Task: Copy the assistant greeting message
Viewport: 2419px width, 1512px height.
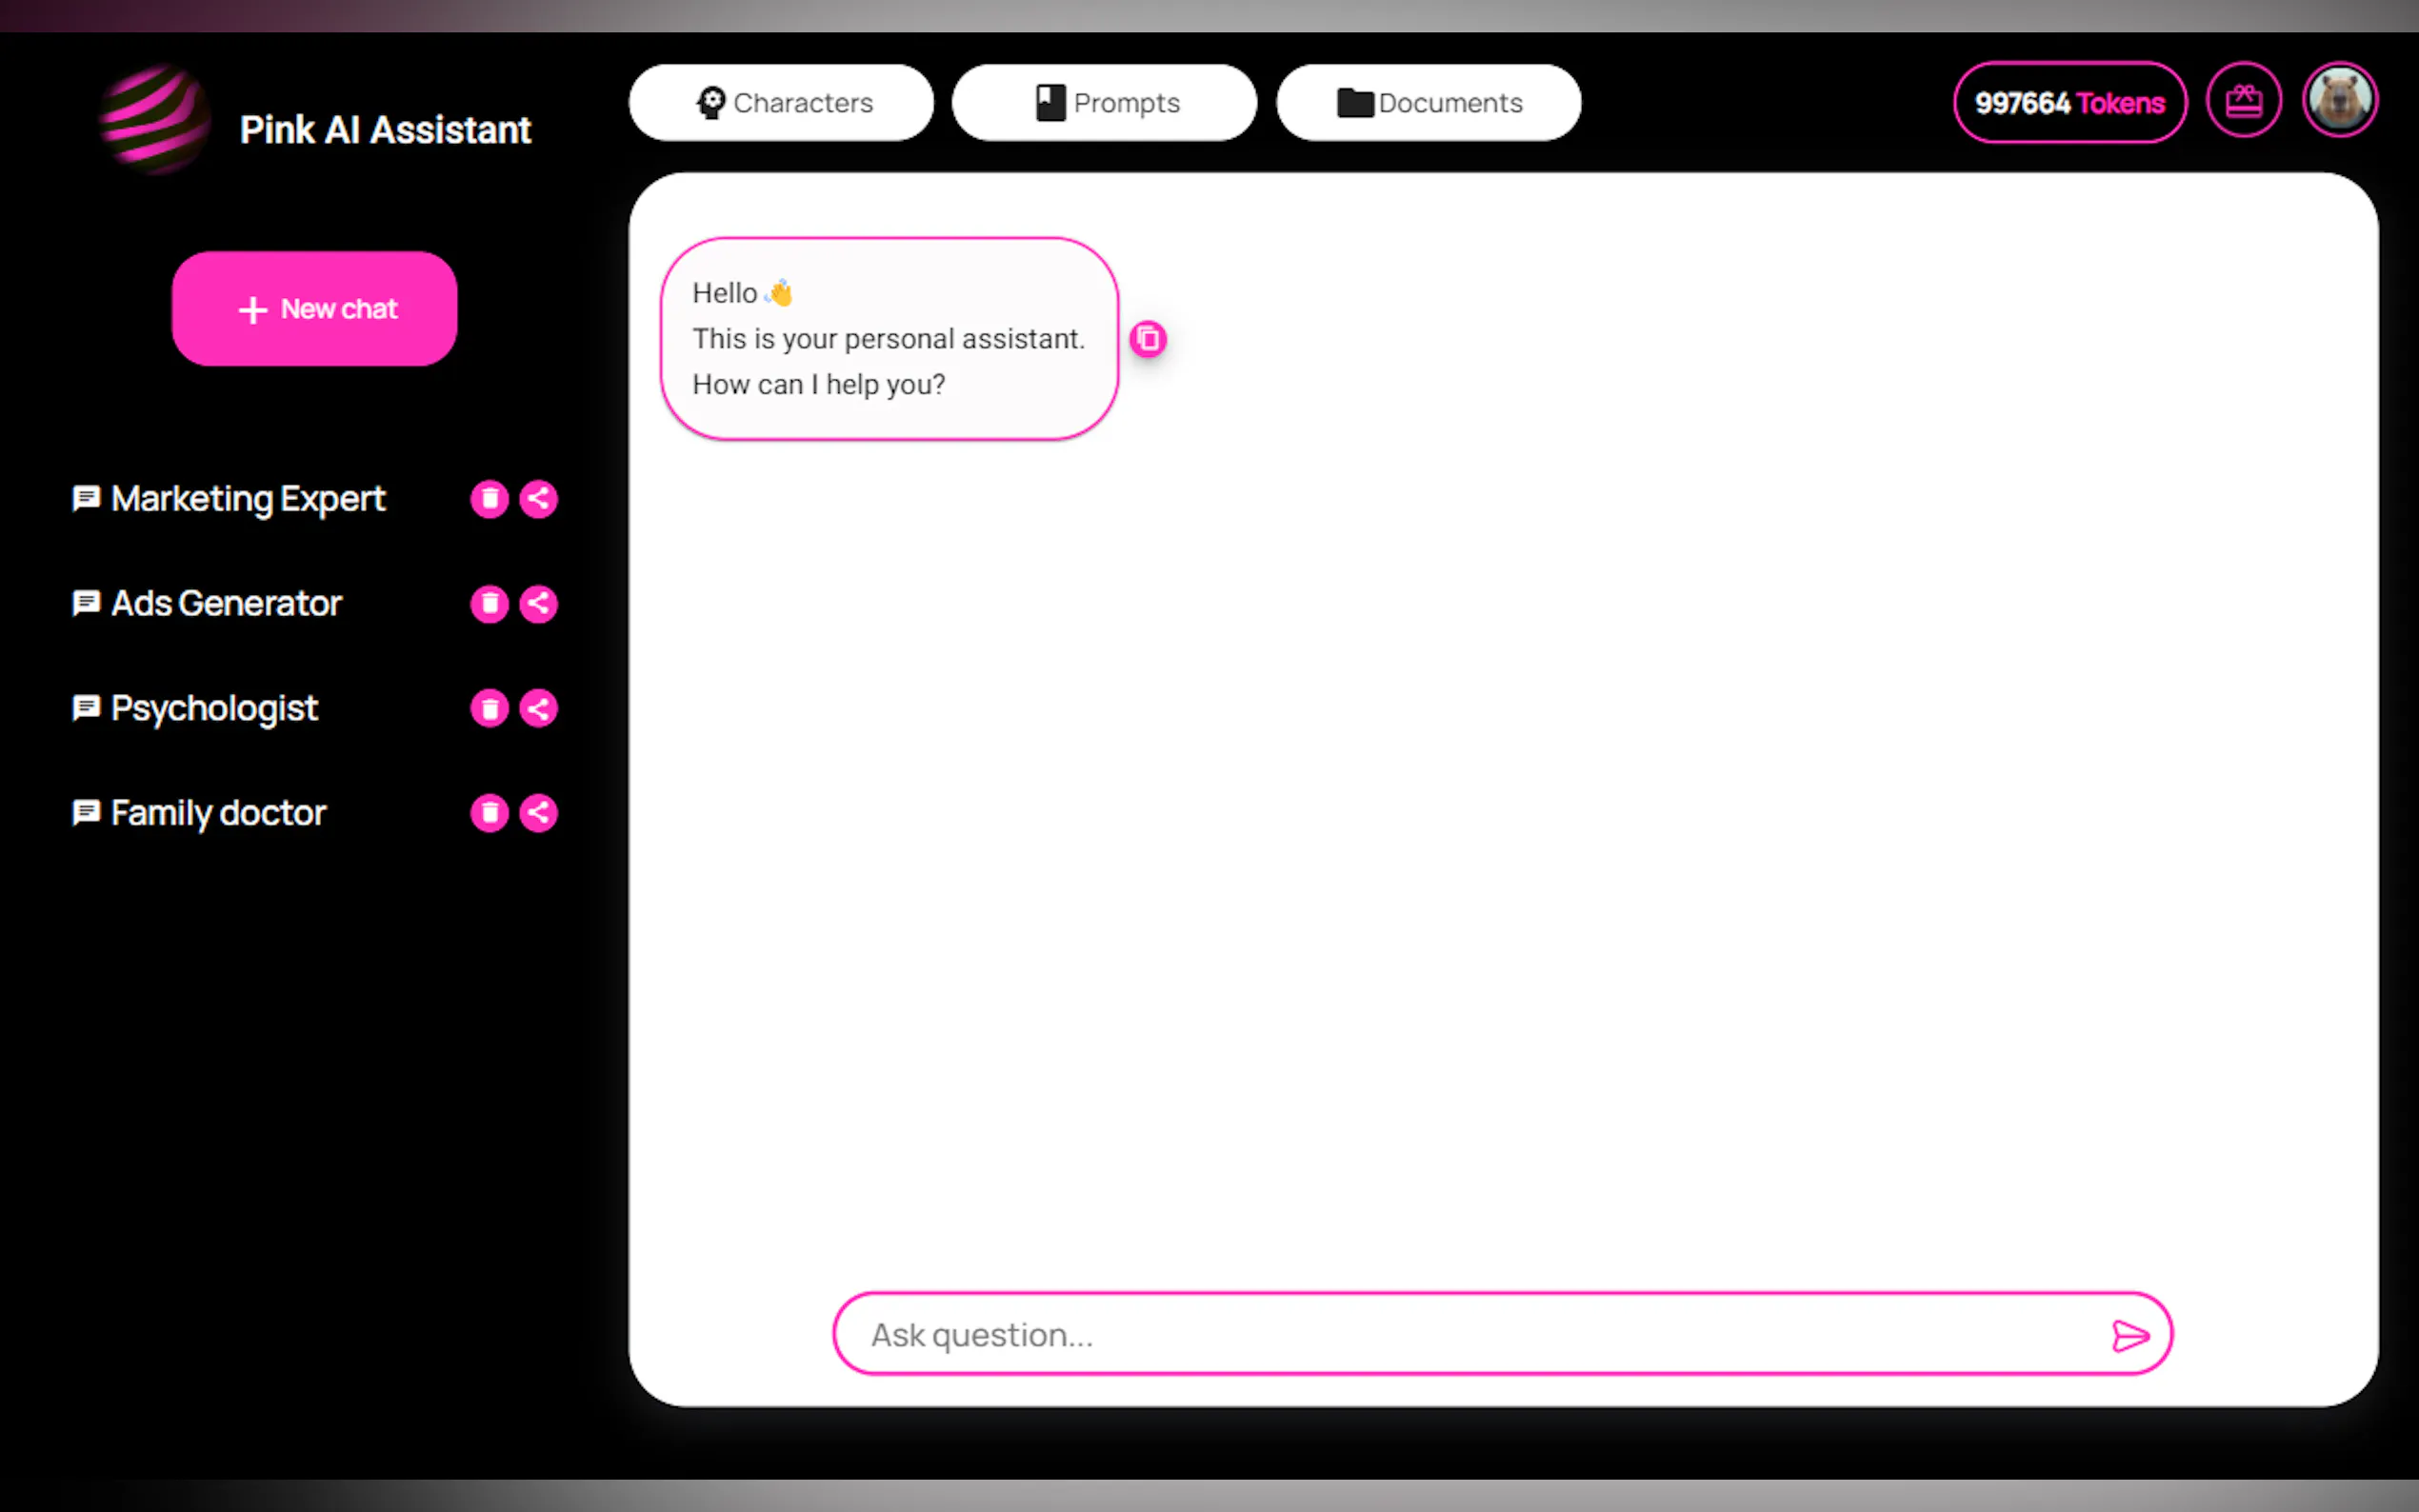Action: pos(1148,339)
